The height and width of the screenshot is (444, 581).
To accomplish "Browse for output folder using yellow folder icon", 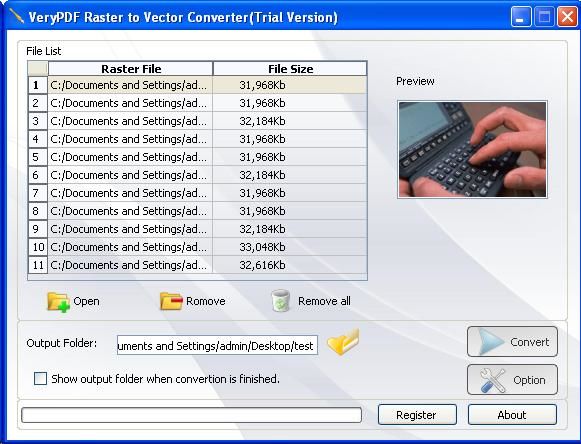I will [343, 342].
